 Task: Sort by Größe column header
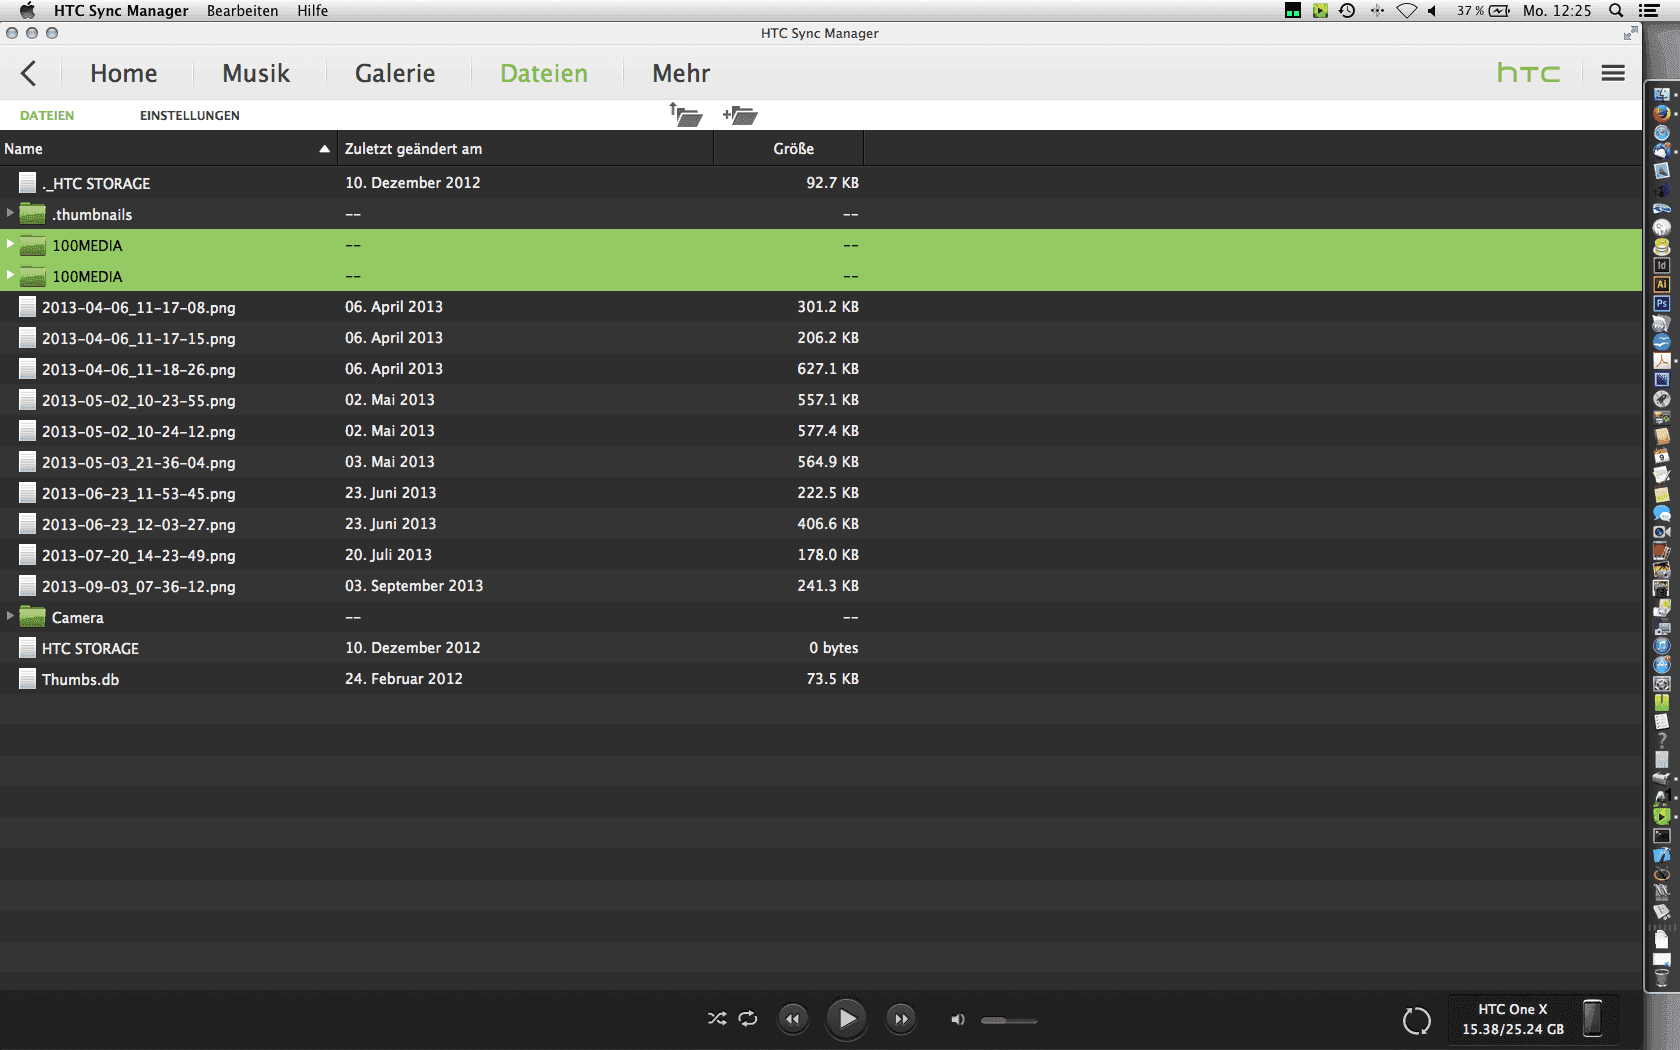789,149
